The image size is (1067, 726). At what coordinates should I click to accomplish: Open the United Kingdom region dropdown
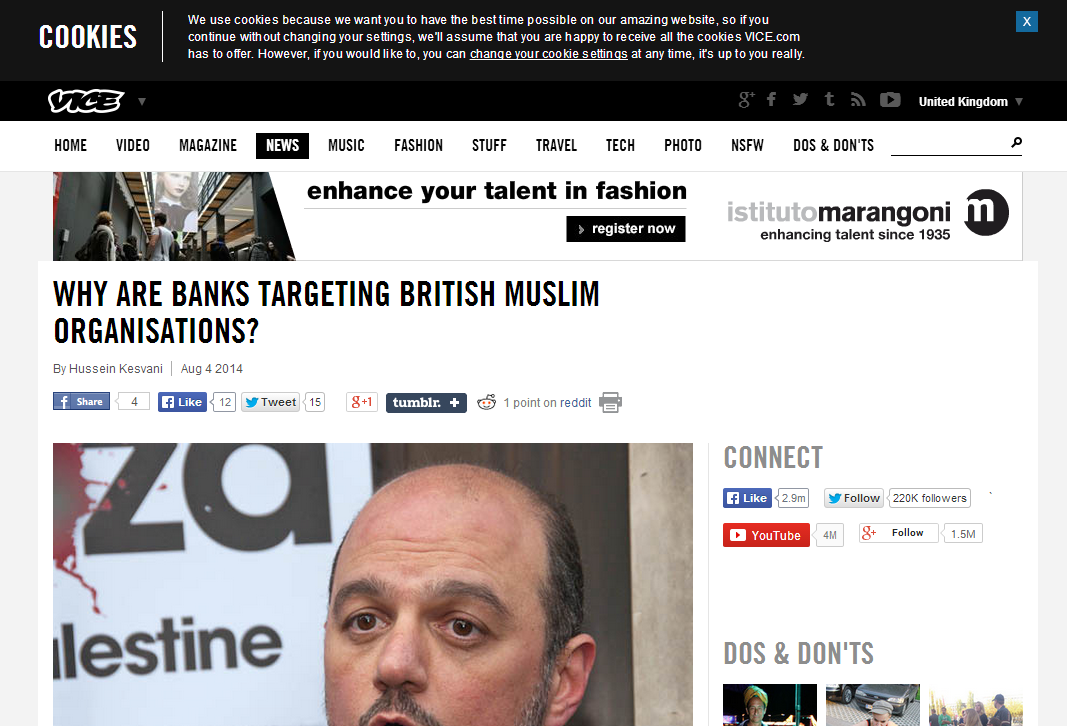coord(970,101)
